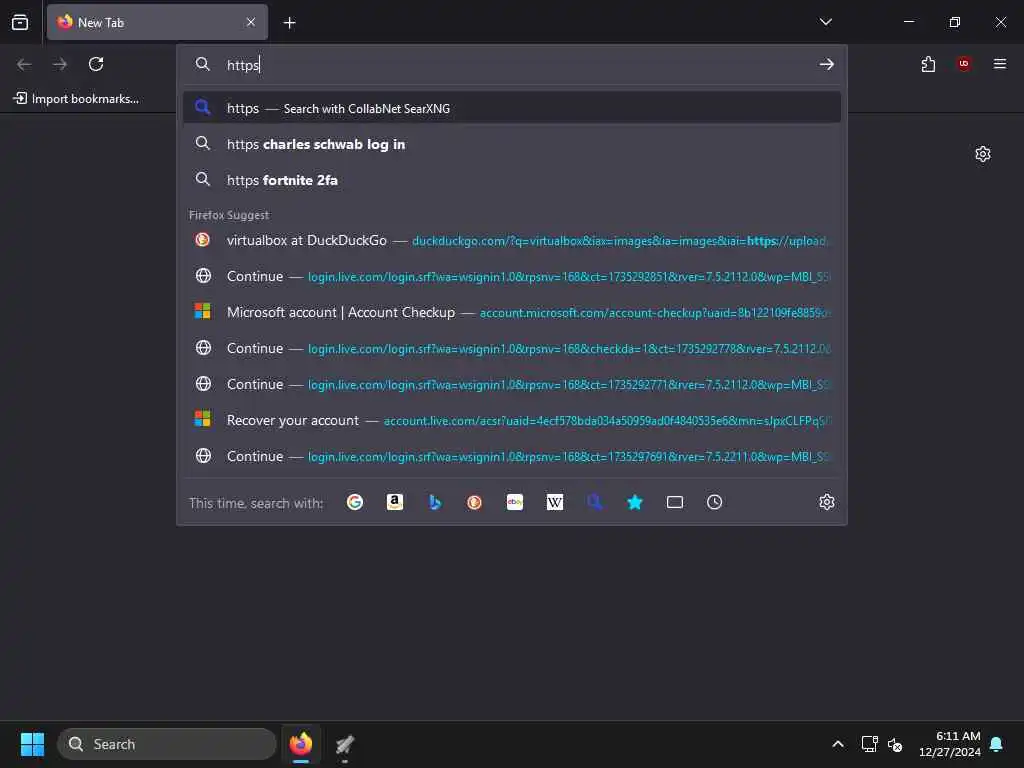Image resolution: width=1024 pixels, height=768 pixels.
Task: Open Continue entry with rver=7.5.2211.0
Action: click(x=511, y=456)
